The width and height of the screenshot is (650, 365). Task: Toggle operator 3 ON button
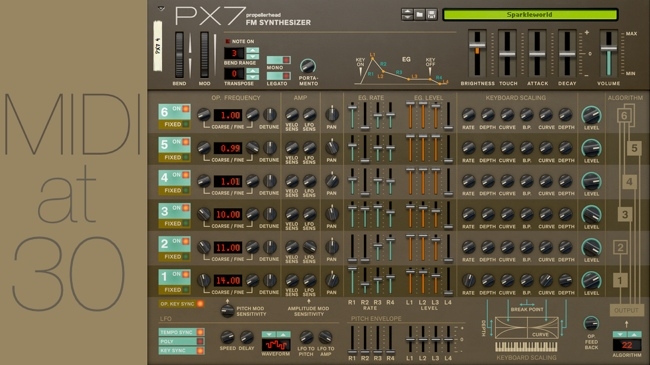click(185, 208)
